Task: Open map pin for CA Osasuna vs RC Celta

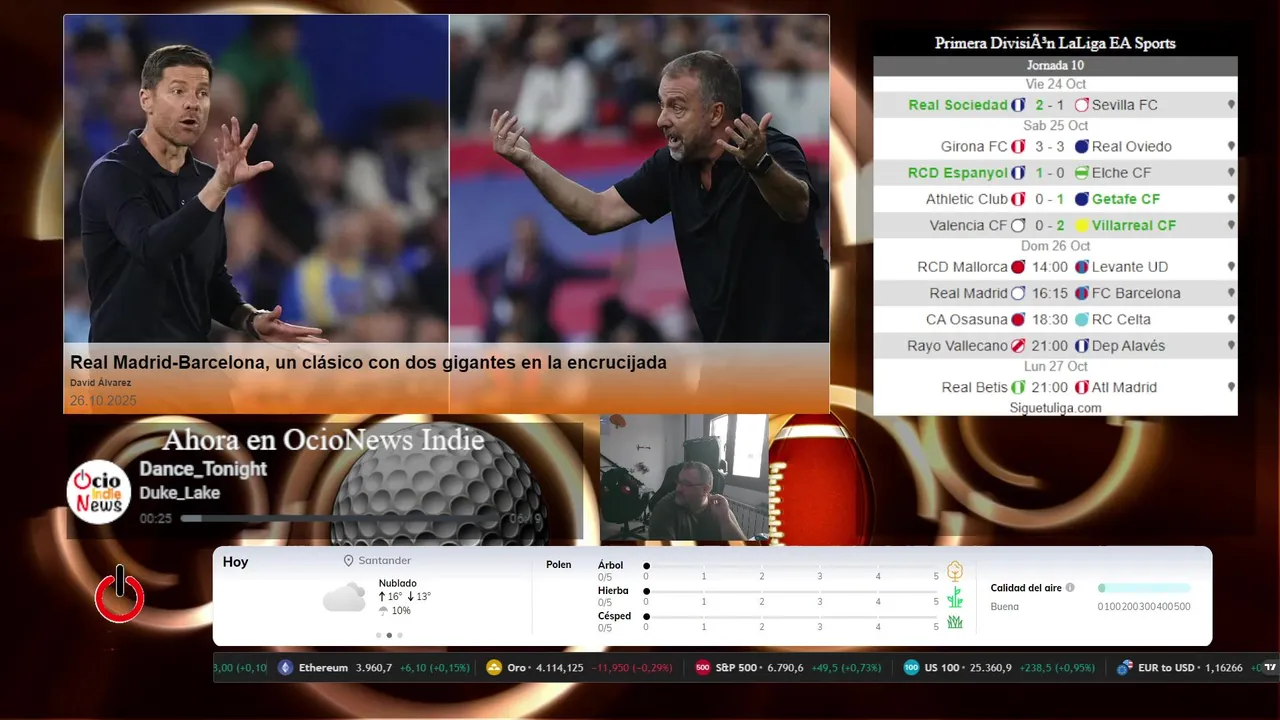Action: click(1231, 319)
